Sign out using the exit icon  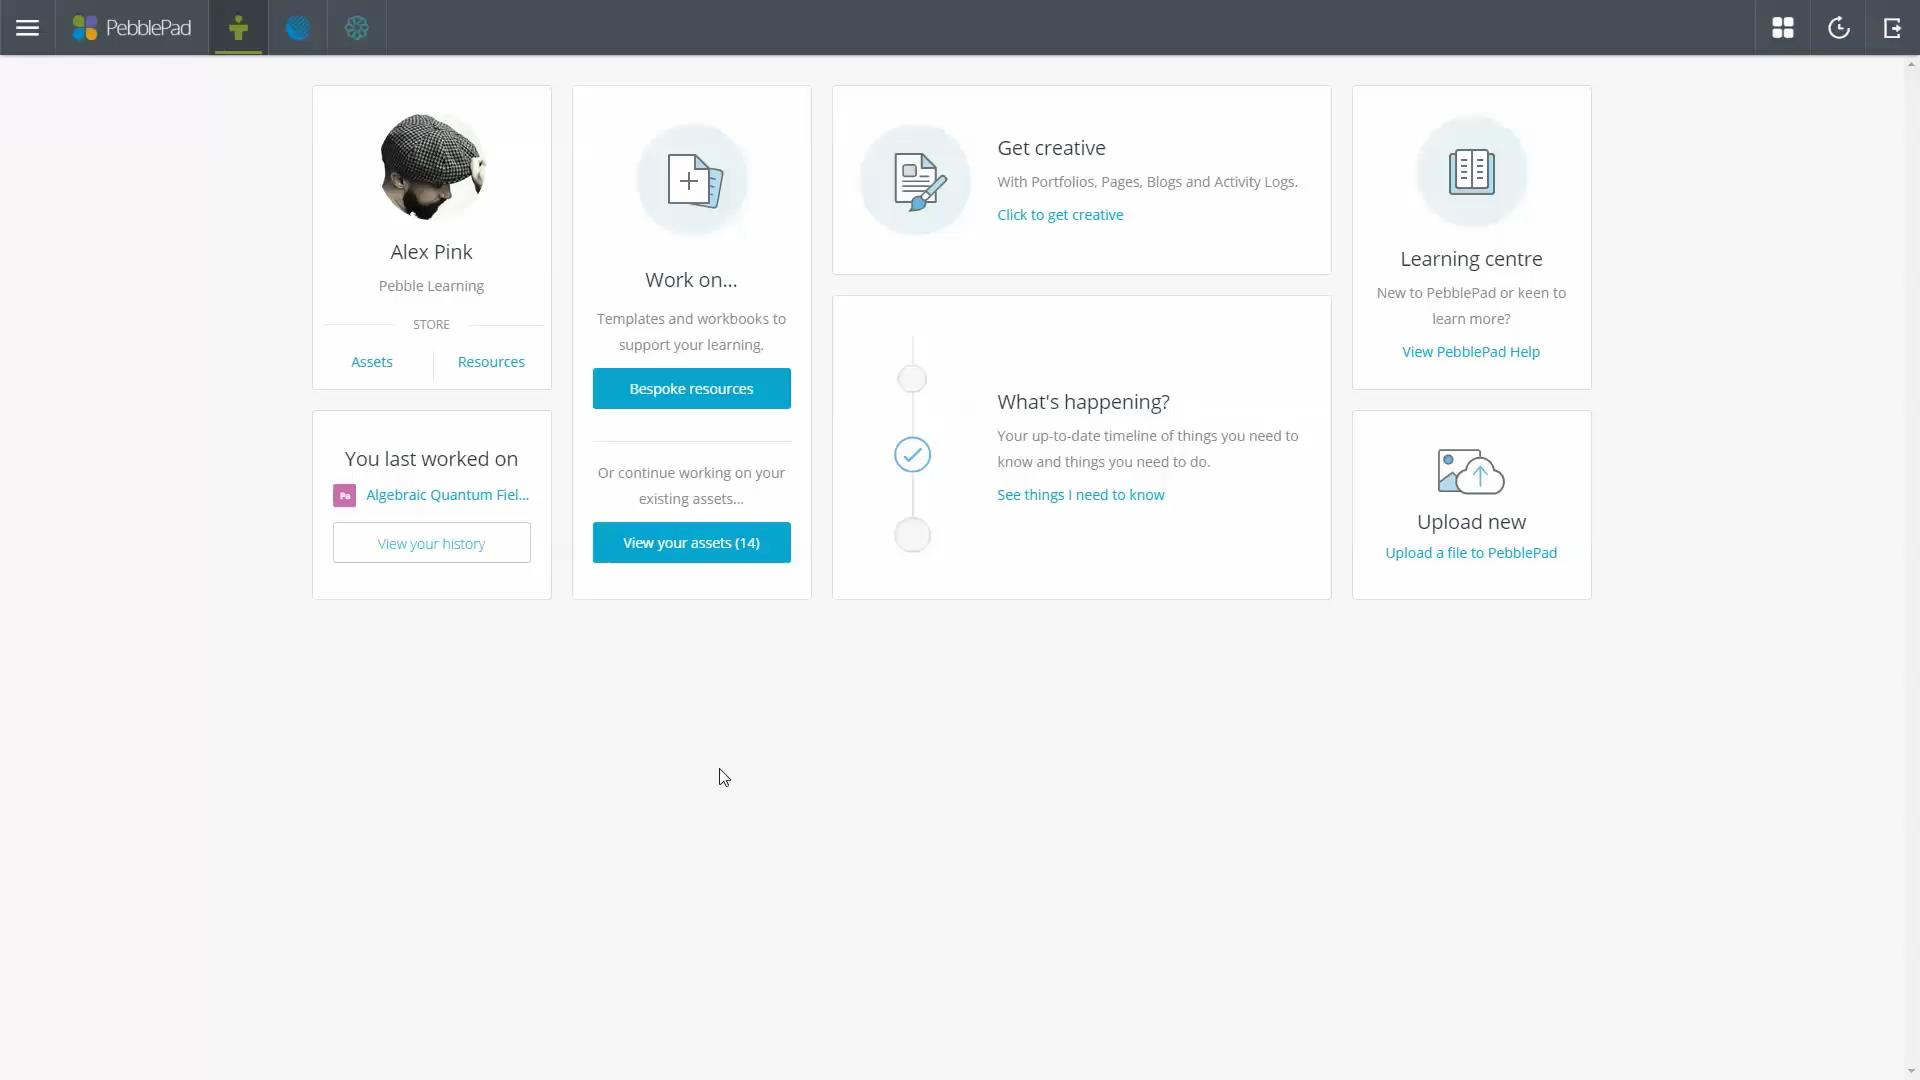[x=1892, y=27]
